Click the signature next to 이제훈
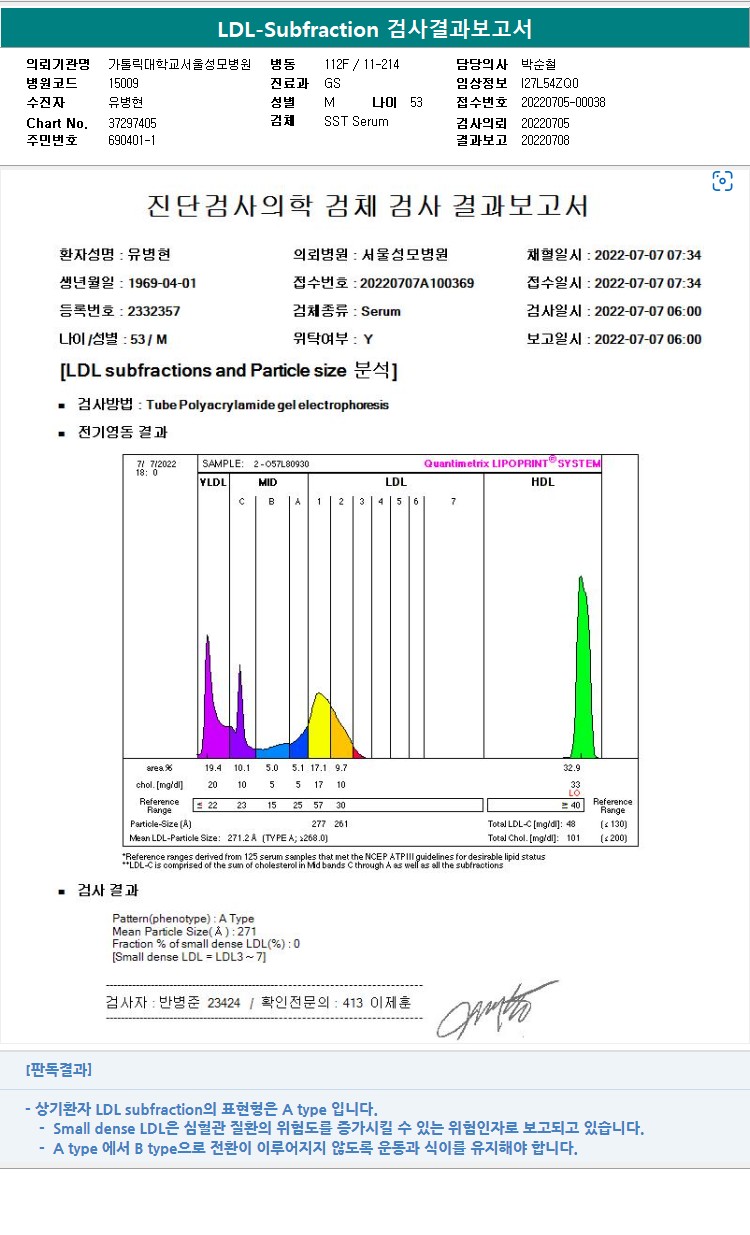The height and width of the screenshot is (1235, 750). click(x=497, y=1009)
